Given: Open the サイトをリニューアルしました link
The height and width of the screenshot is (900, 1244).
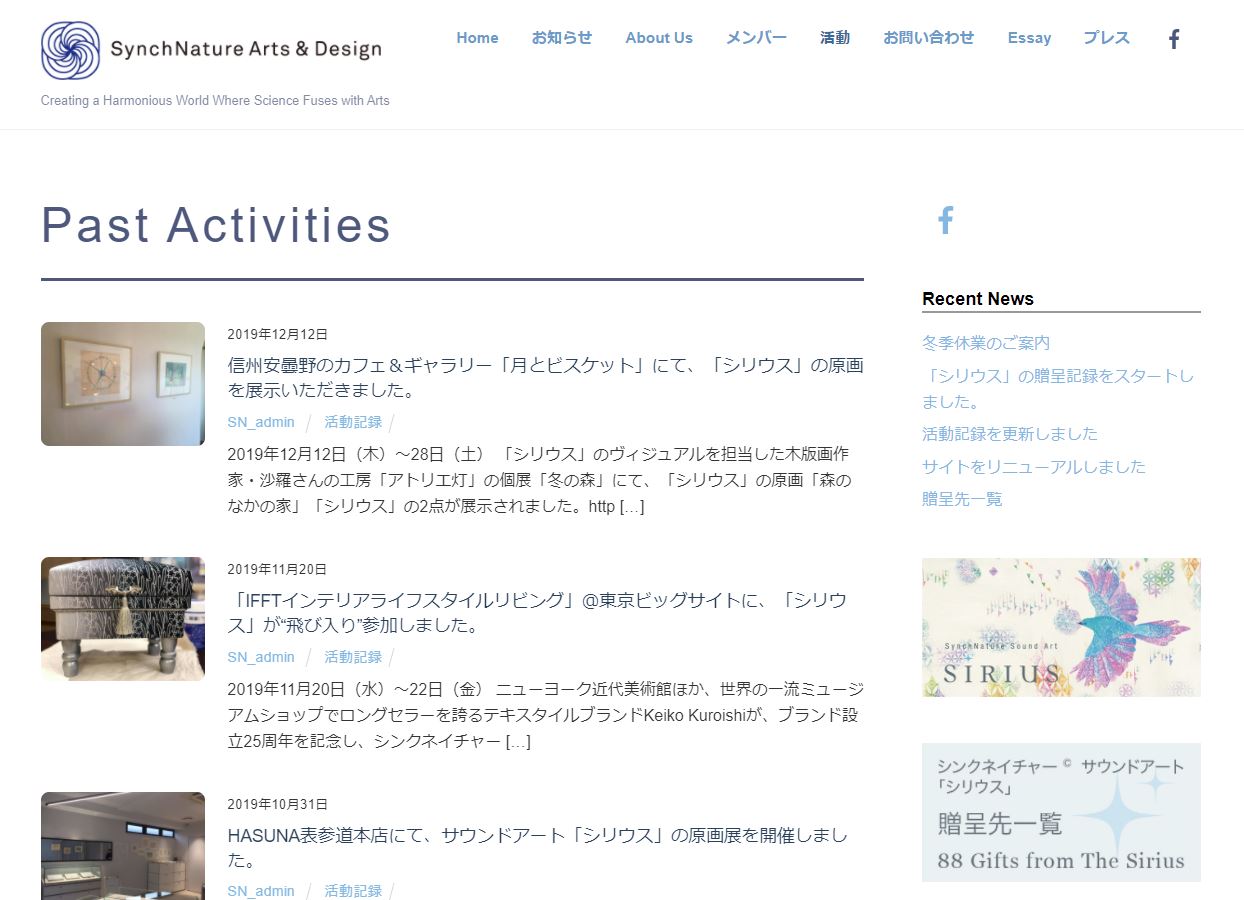Looking at the screenshot, I should 1033,467.
